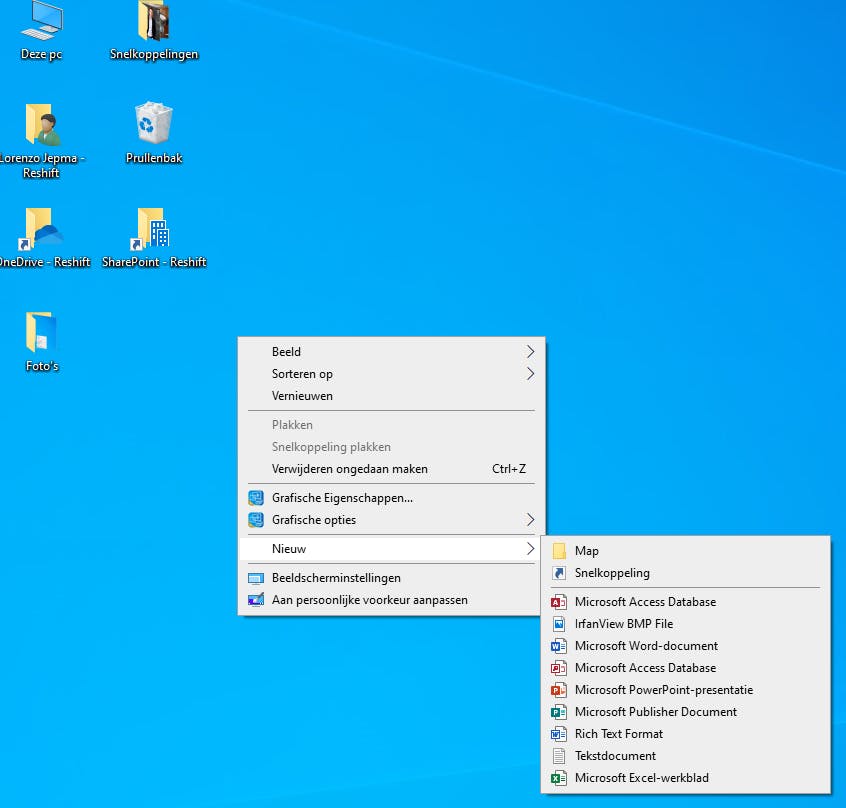Create a new Microsoft Word-document
Screen dimensions: 846x808
coord(646,646)
